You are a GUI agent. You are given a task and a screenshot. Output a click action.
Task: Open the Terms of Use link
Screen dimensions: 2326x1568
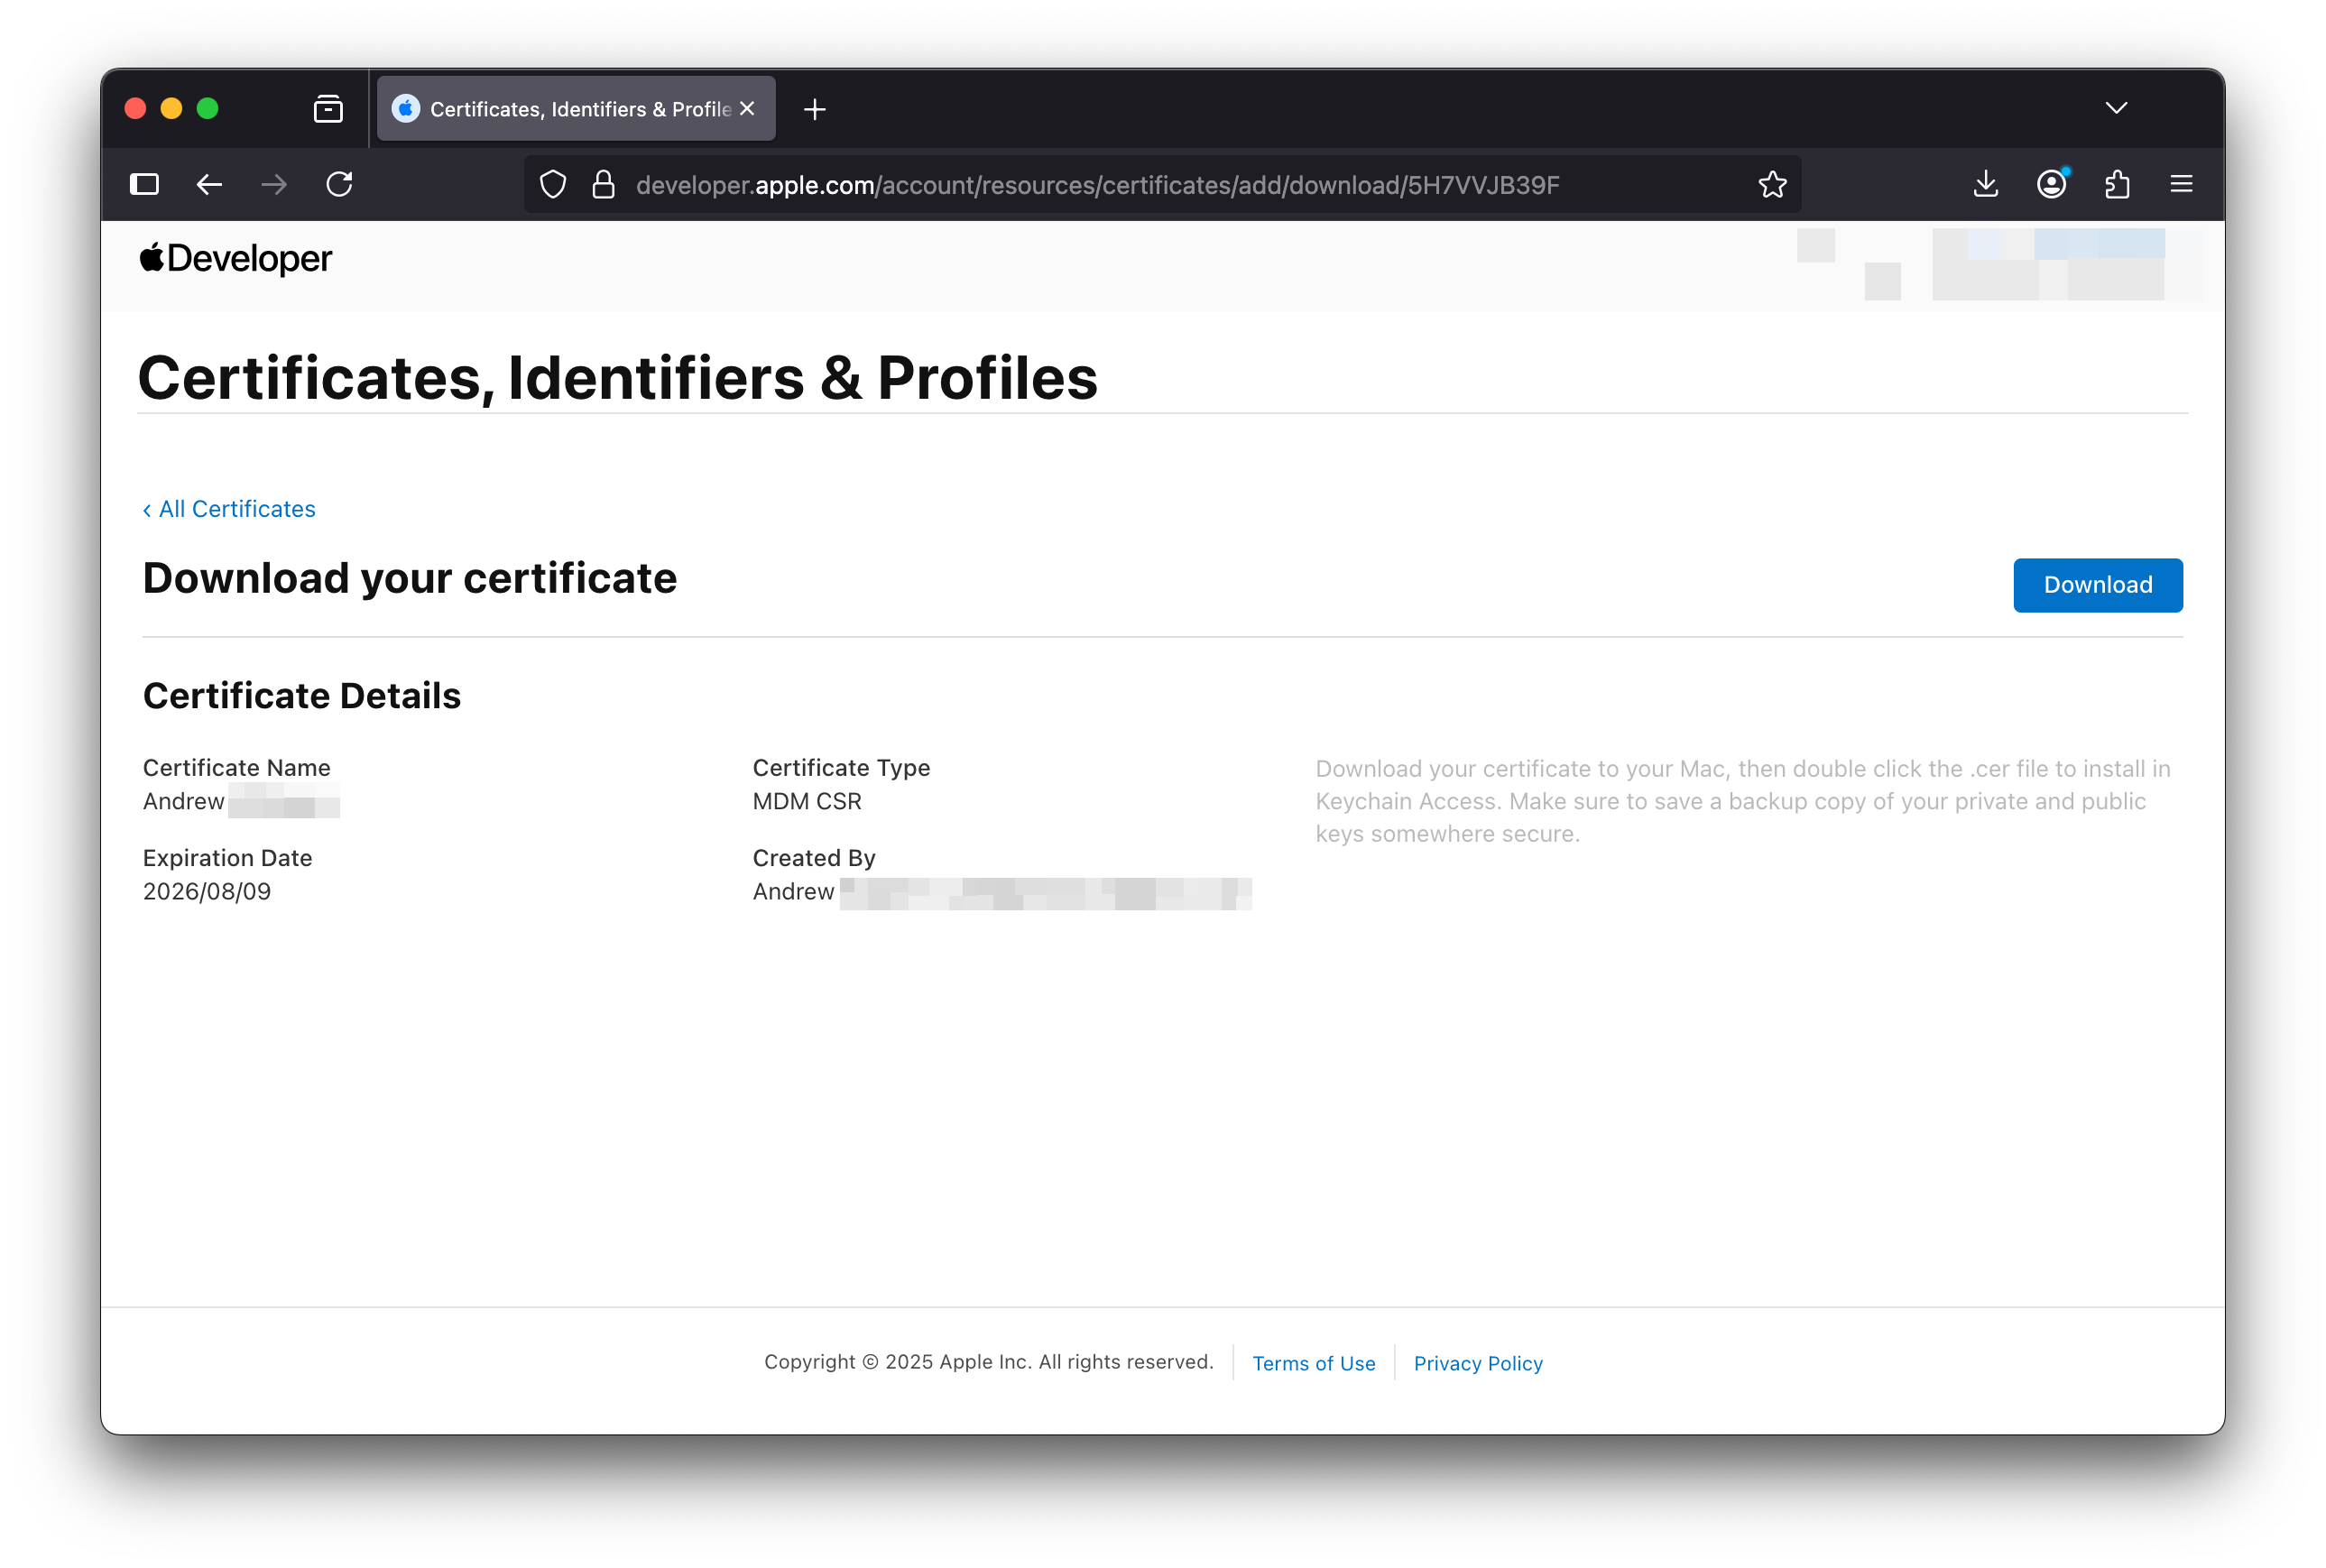[1313, 1363]
